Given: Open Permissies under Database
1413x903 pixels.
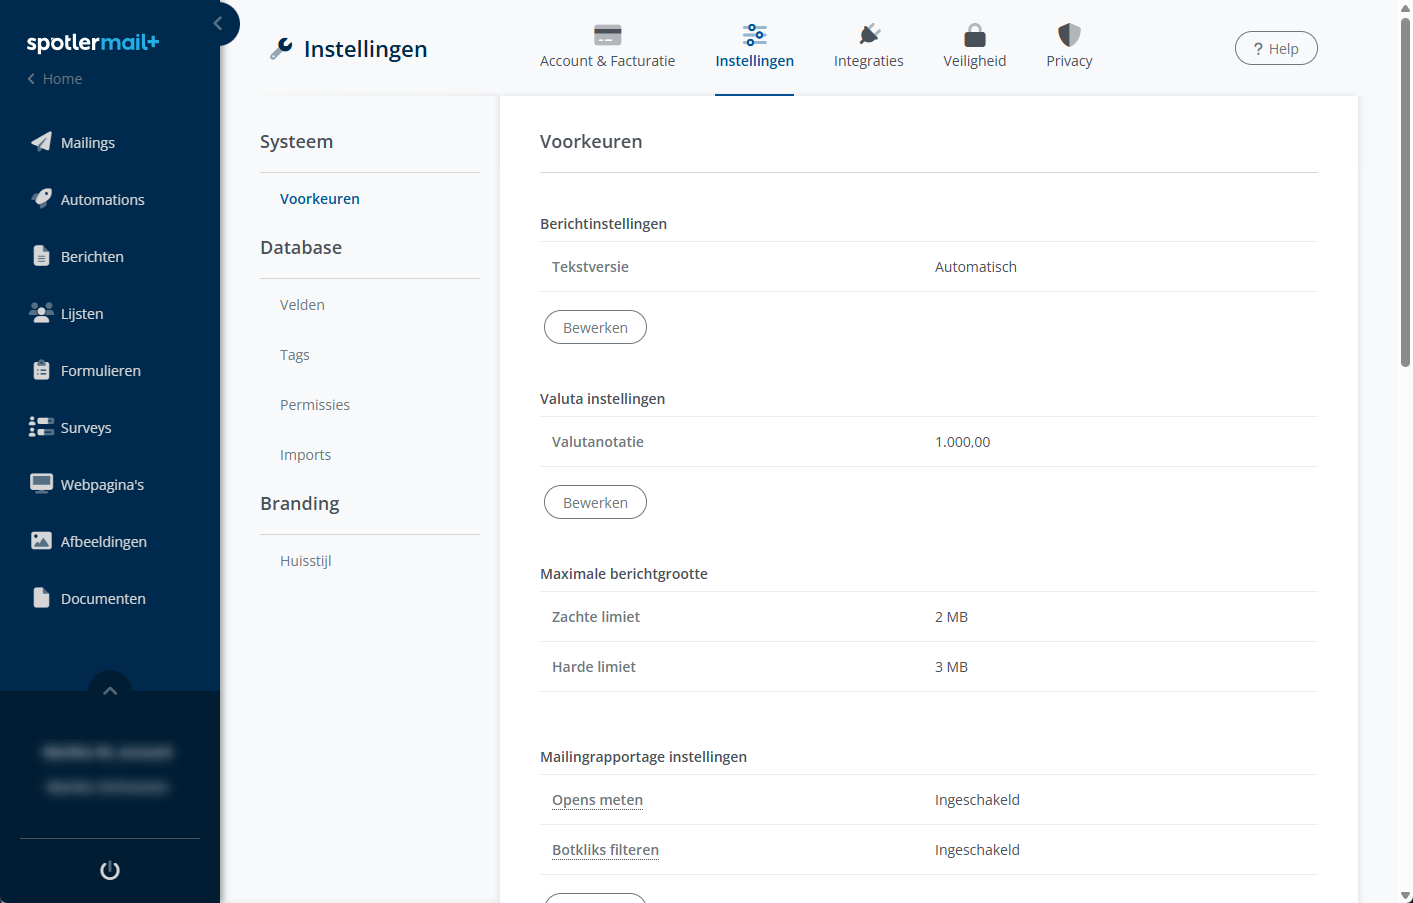Looking at the screenshot, I should (315, 405).
